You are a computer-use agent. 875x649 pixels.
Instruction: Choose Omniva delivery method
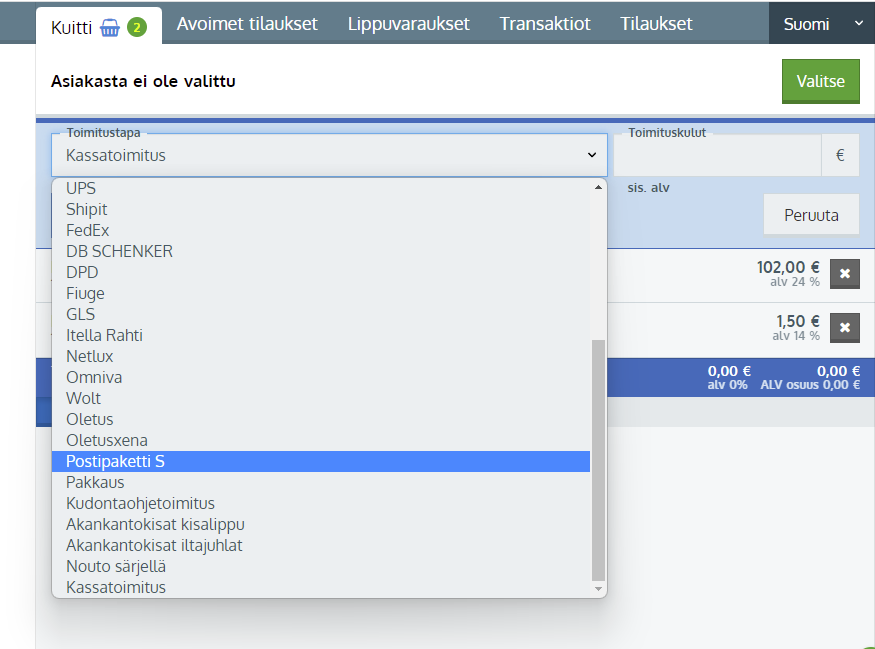tap(321, 377)
